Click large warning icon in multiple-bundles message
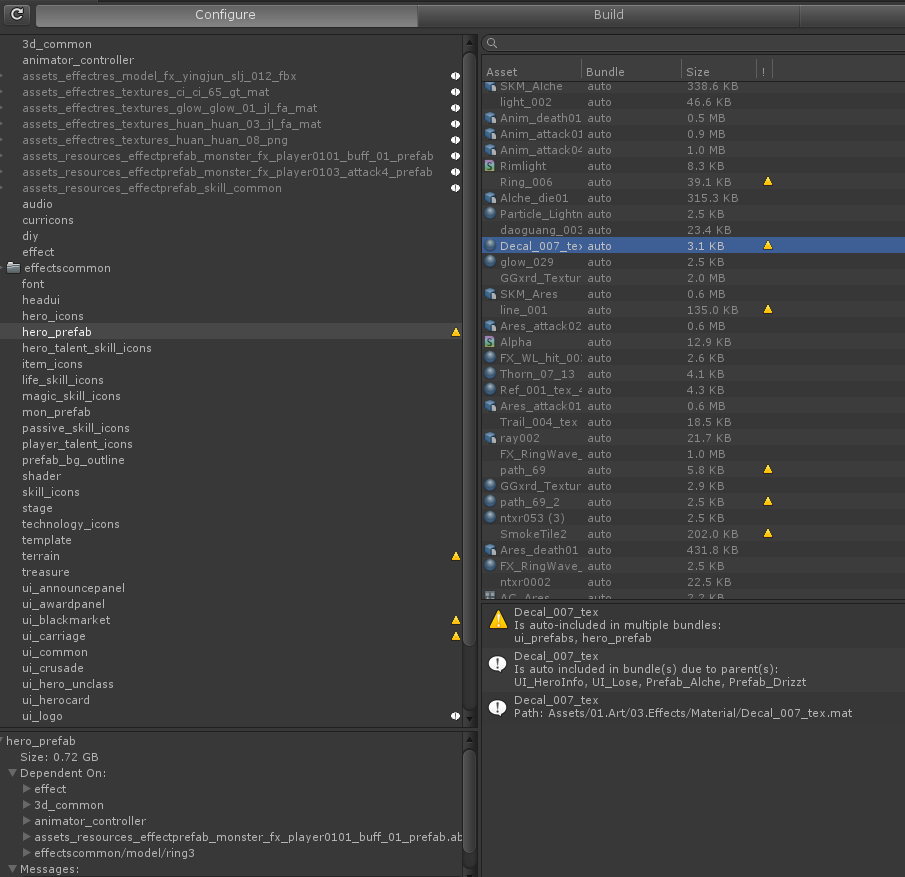This screenshot has height=877, width=905. 498,620
